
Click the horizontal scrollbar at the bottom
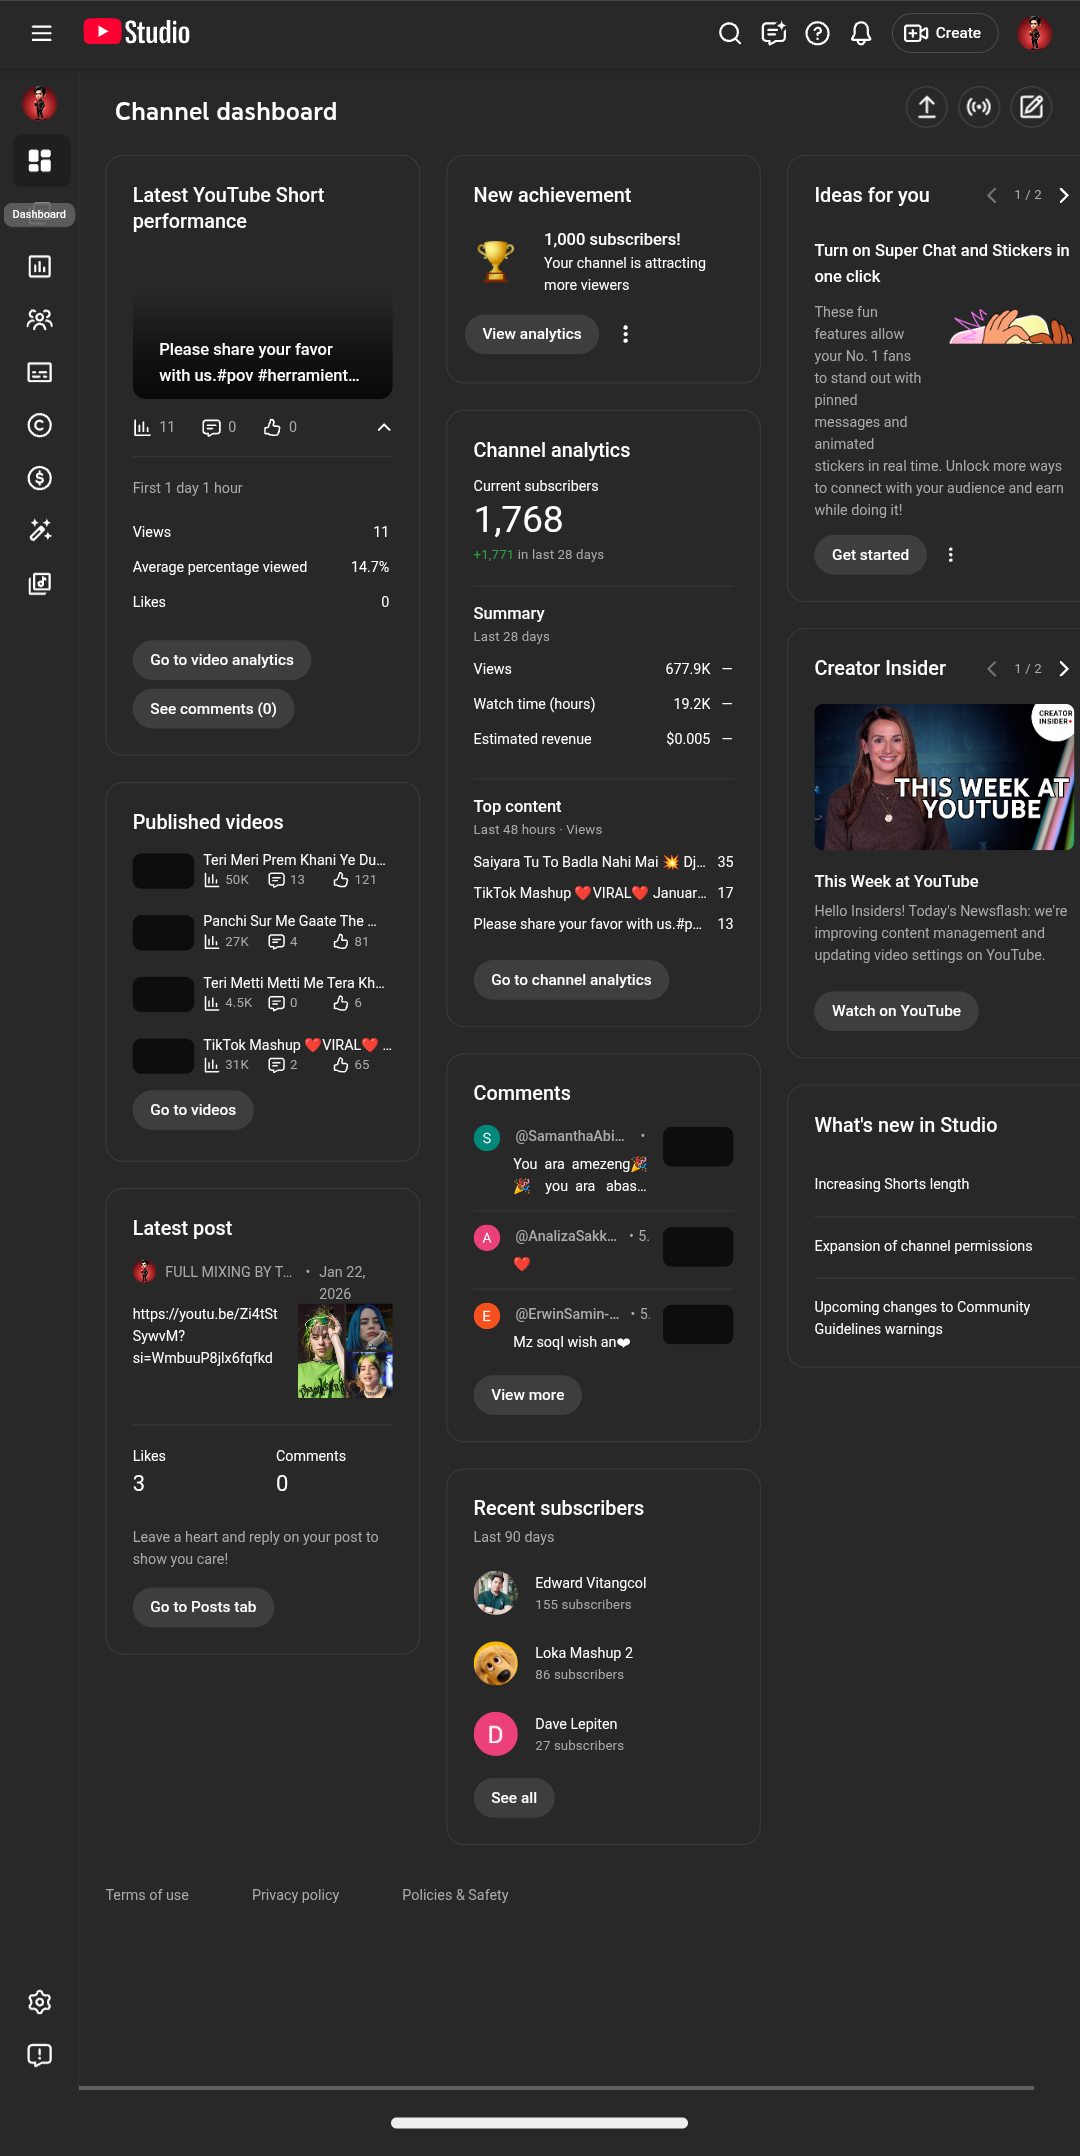point(556,2087)
